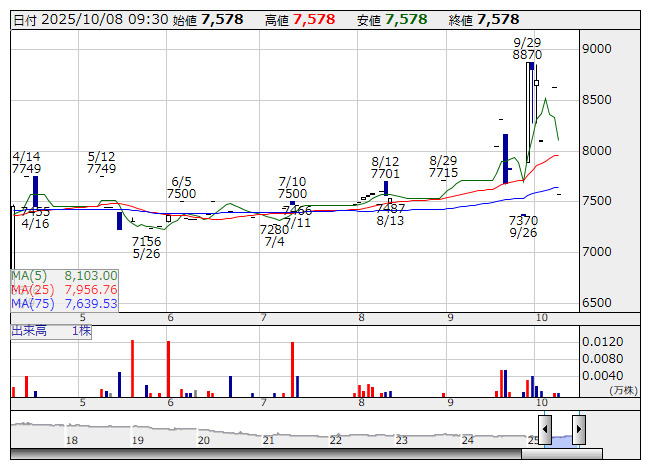This screenshot has width=653, height=470.
Task: Click the MA(25) legend entry
Action: 64,290
